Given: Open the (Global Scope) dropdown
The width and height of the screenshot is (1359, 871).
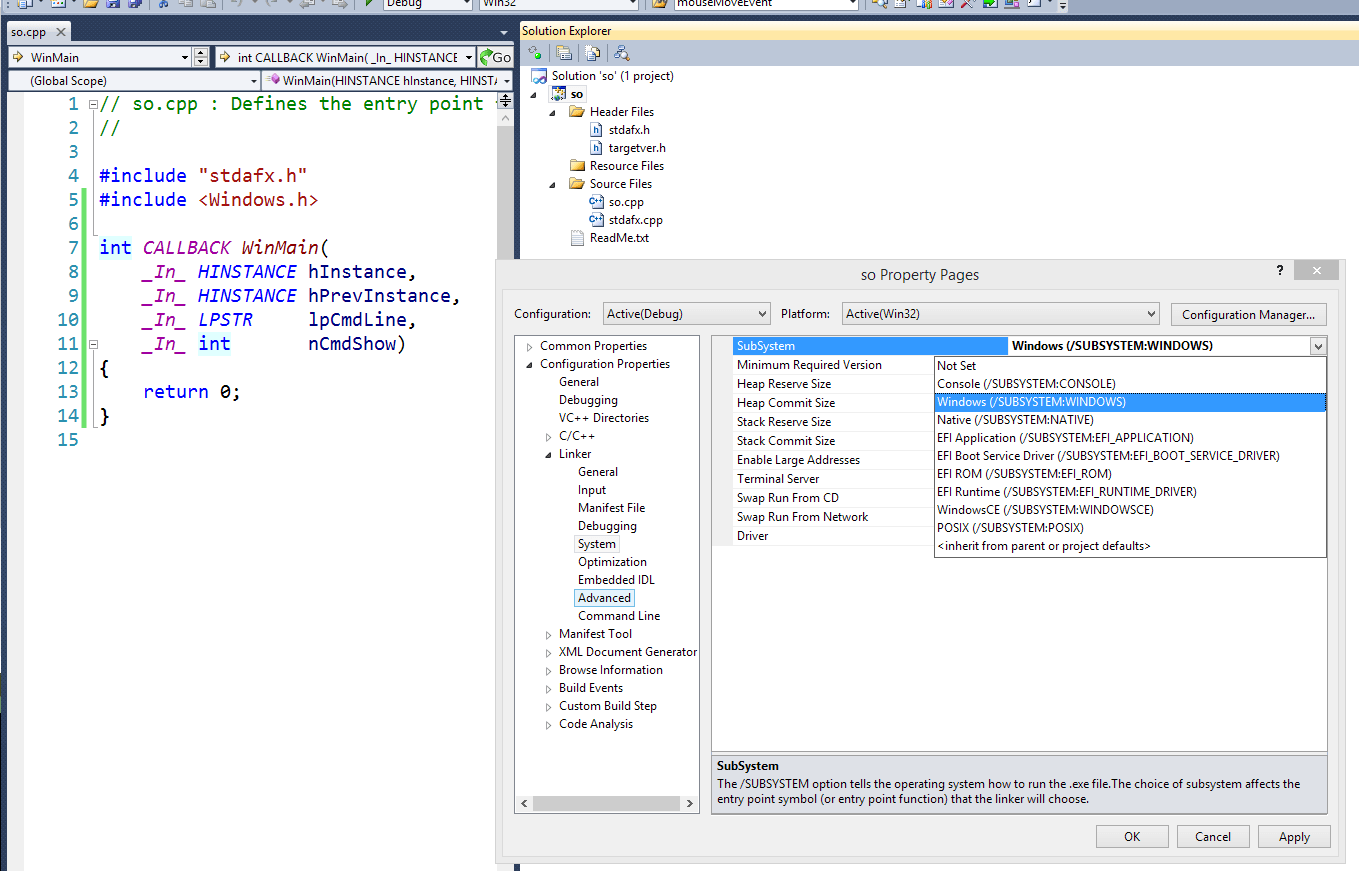Looking at the screenshot, I should (134, 81).
